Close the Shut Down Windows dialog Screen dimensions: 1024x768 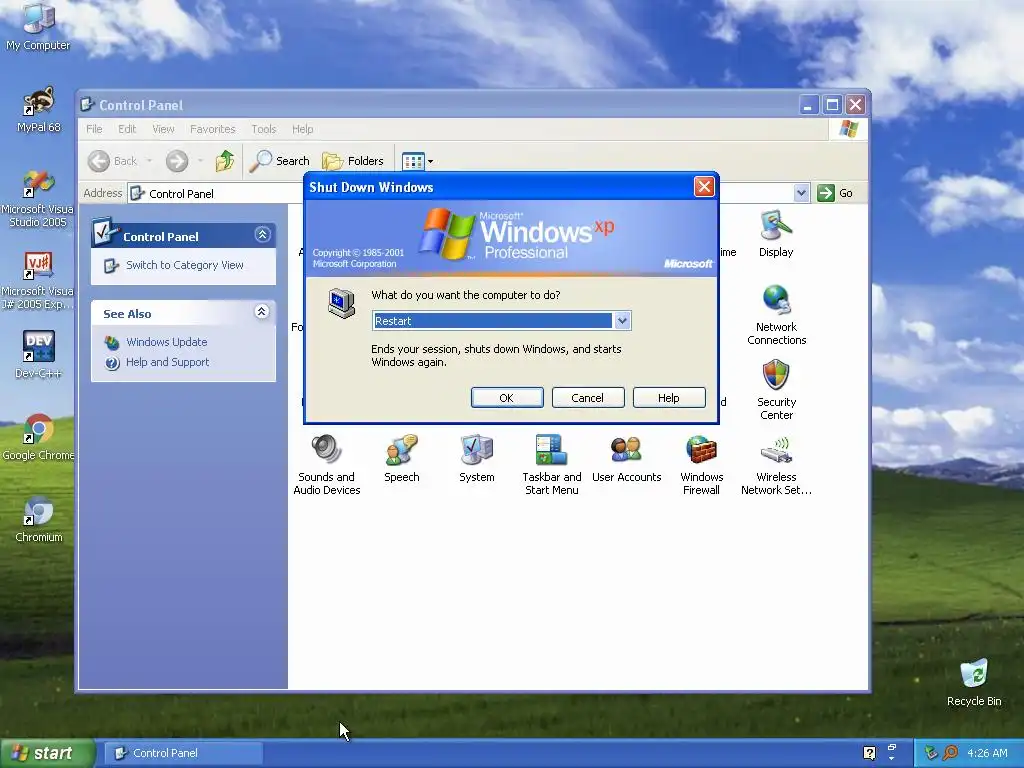coord(704,187)
